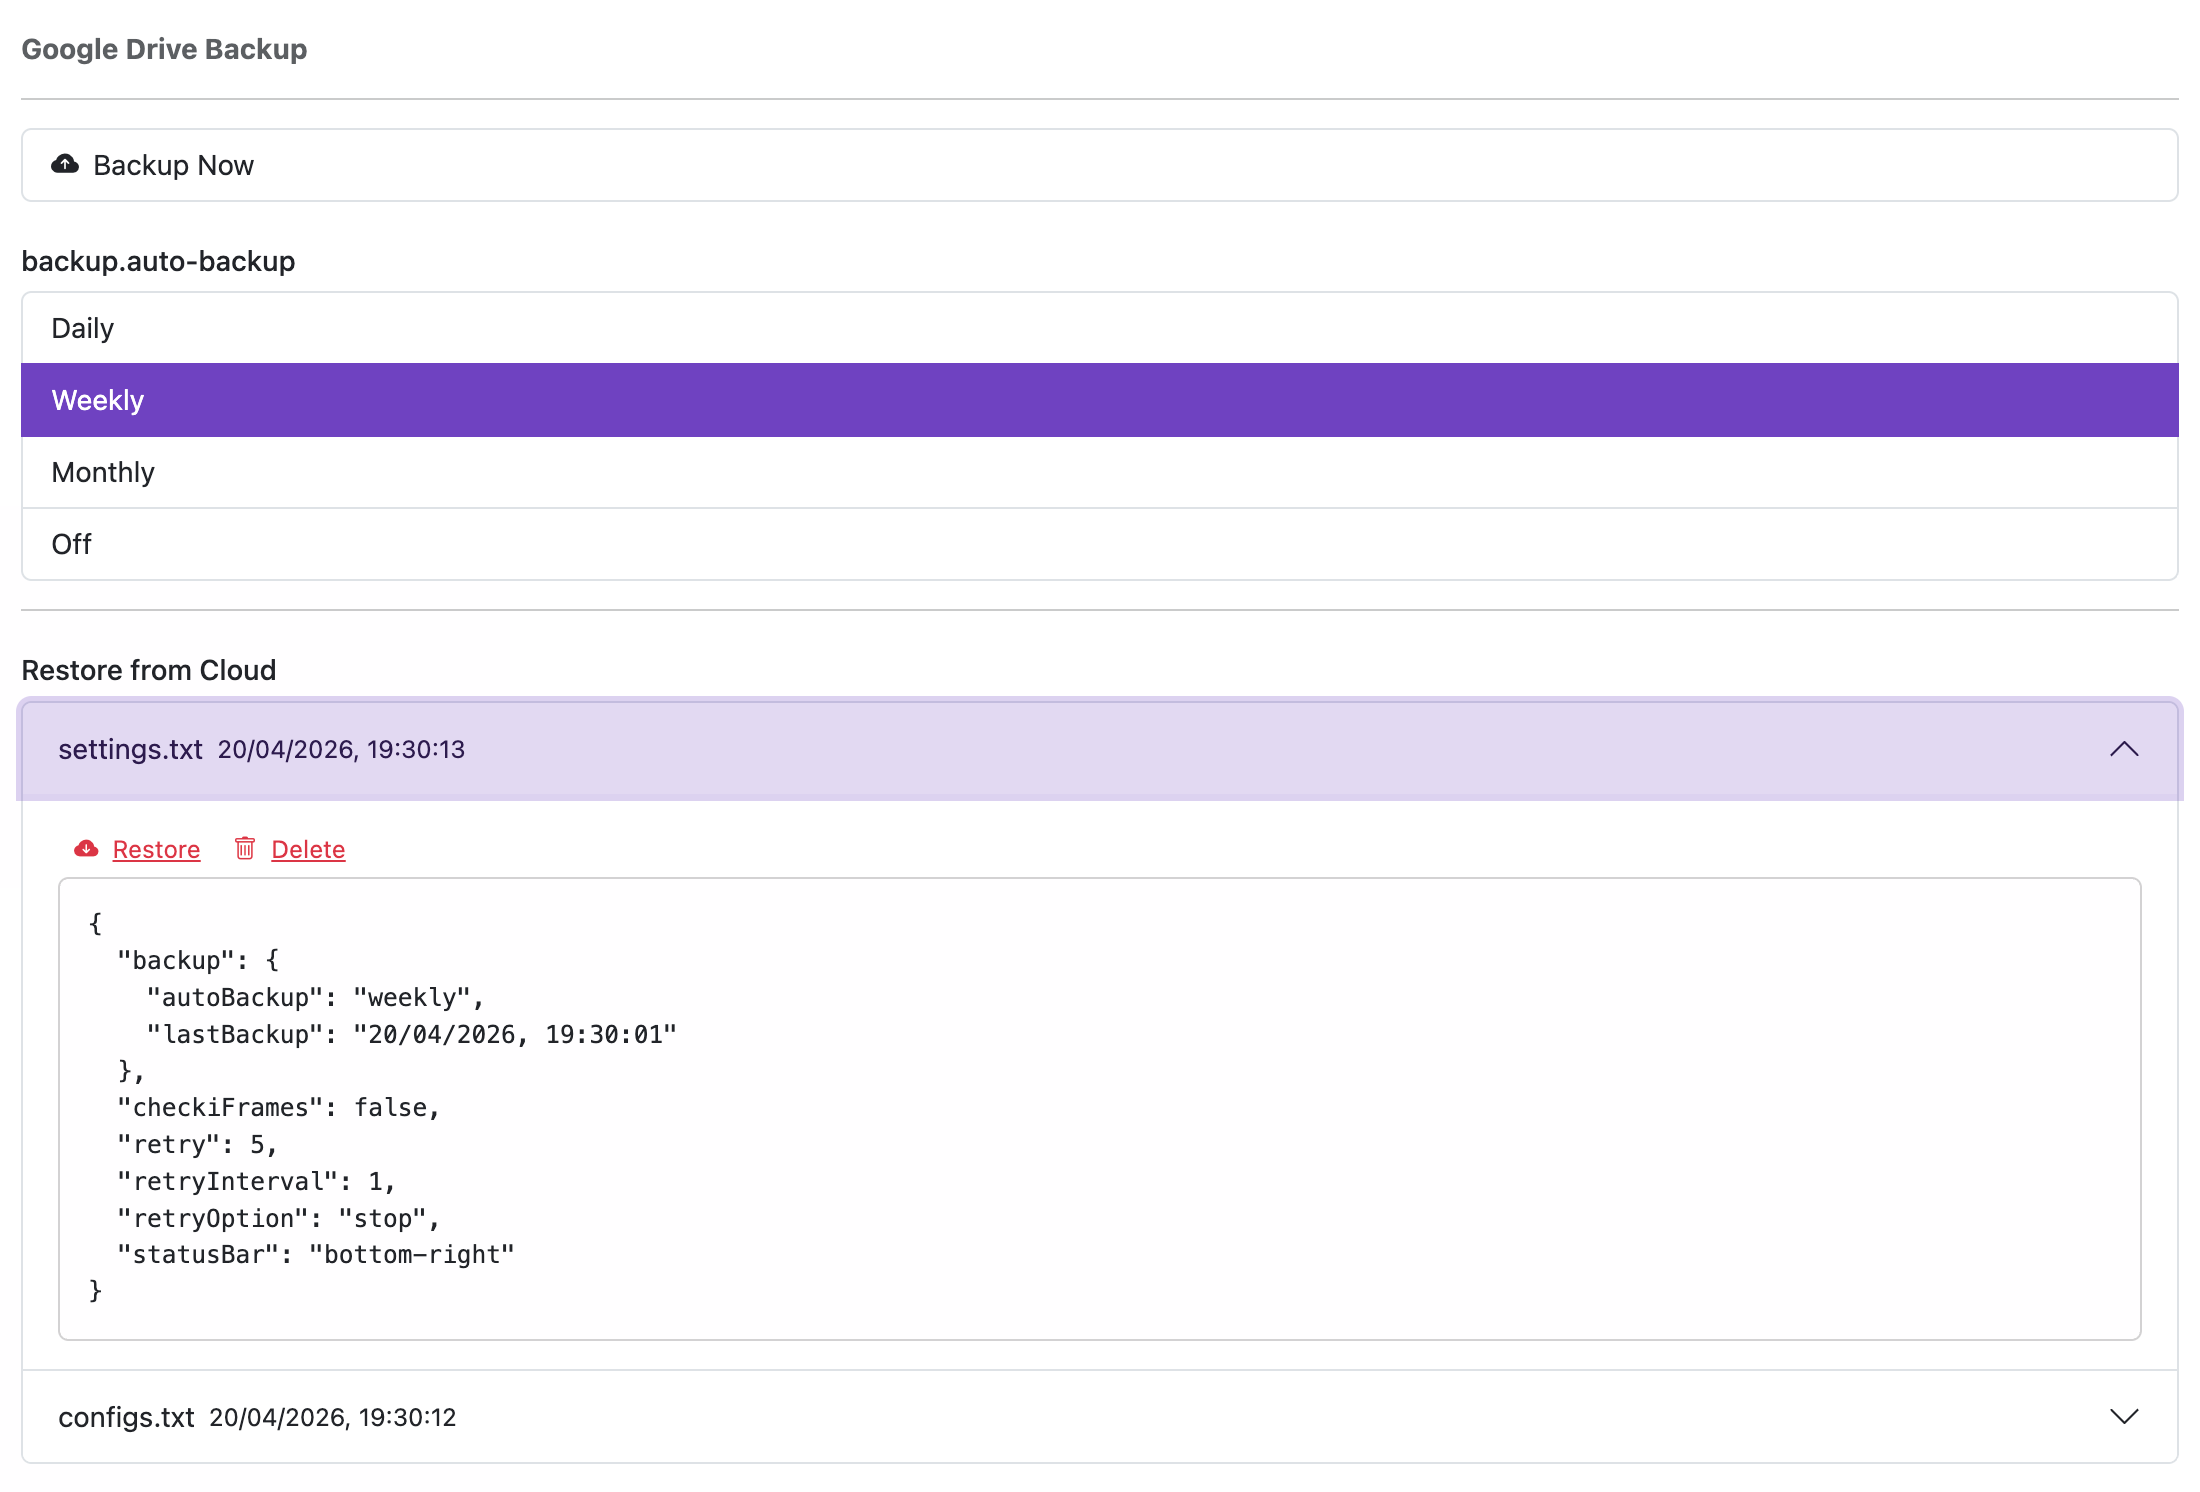Click the cloud upload icon beside Backup Now
Image resolution: width=2200 pixels, height=1492 pixels.
pyautogui.click(x=65, y=164)
